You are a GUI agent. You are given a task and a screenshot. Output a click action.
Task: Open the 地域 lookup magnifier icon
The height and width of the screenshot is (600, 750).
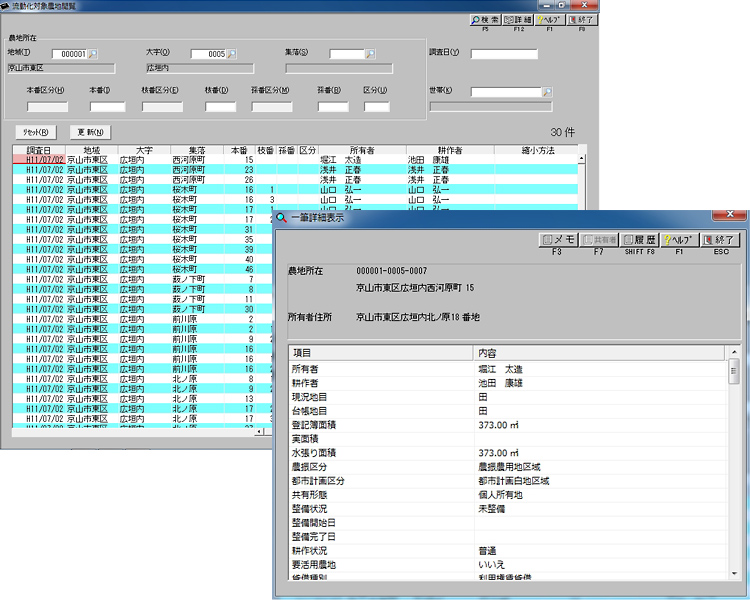(x=93, y=54)
